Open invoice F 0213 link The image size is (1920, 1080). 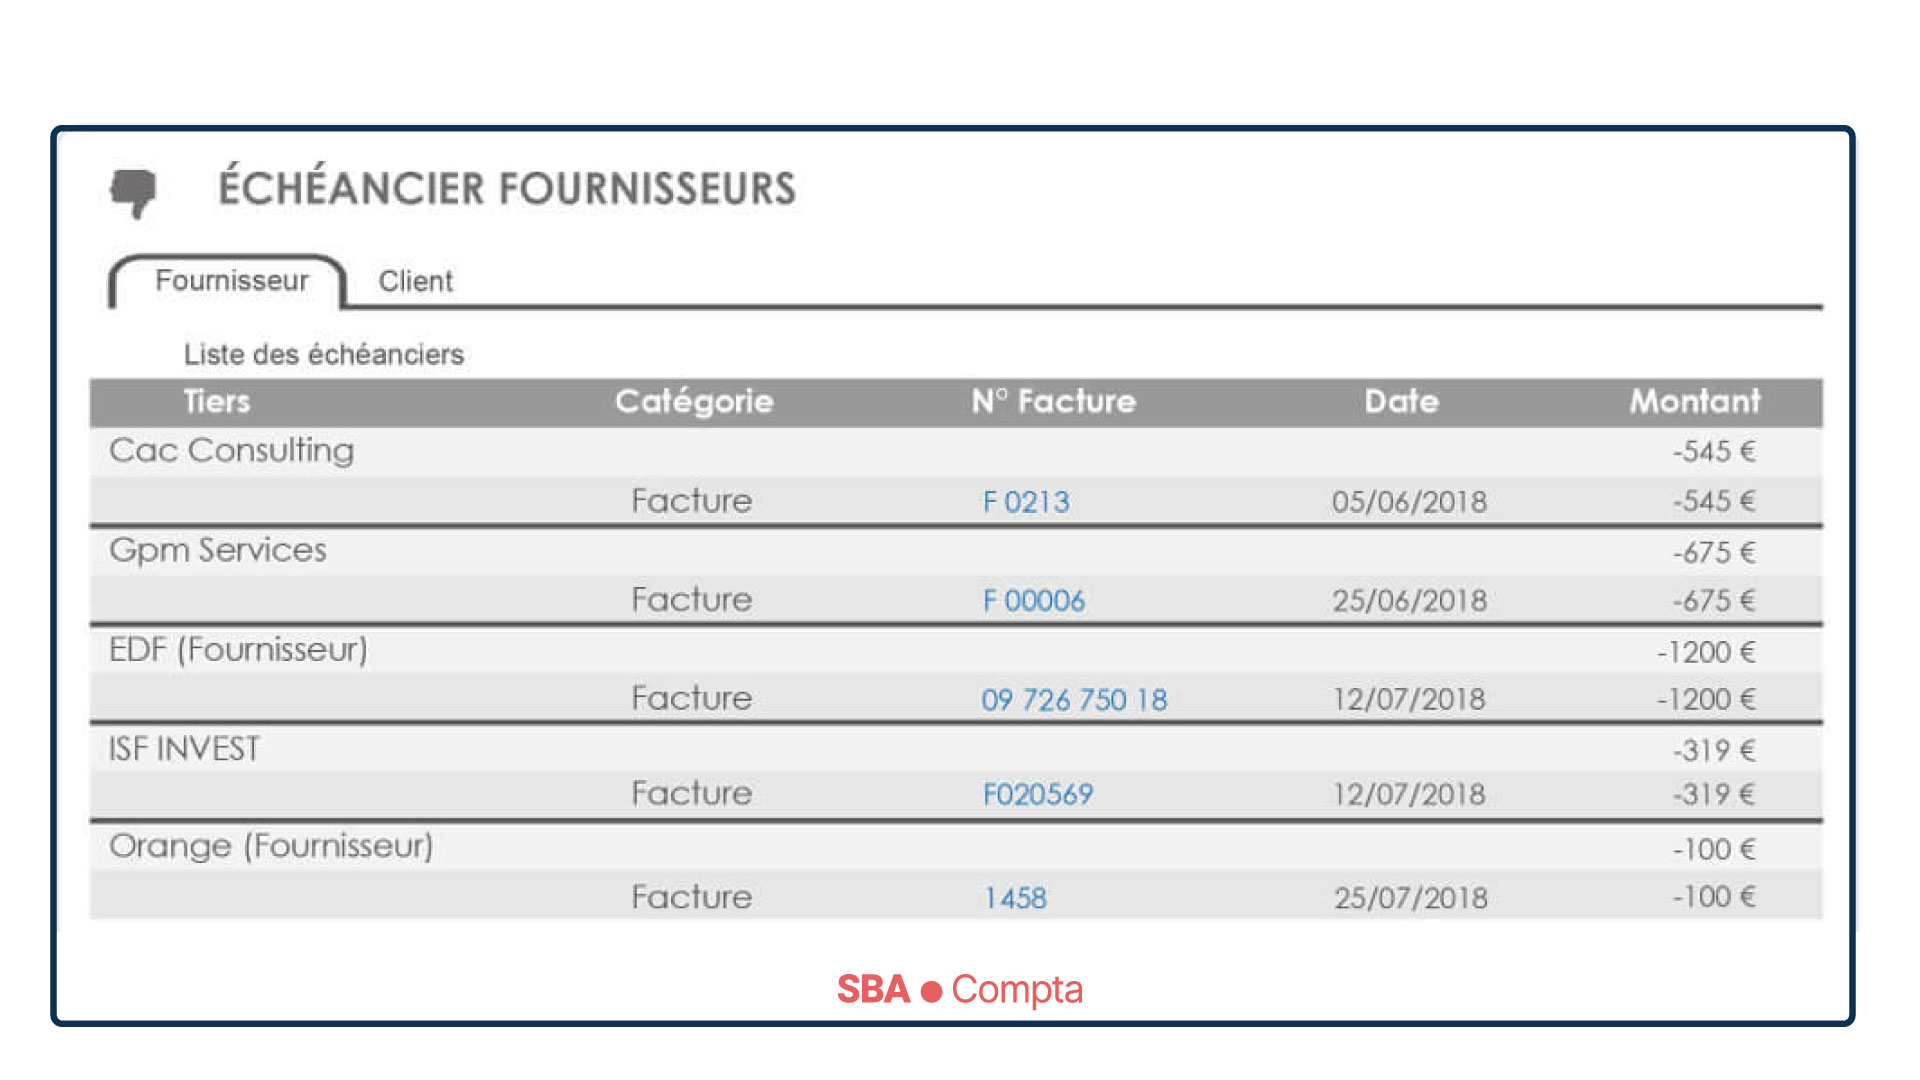[1026, 502]
